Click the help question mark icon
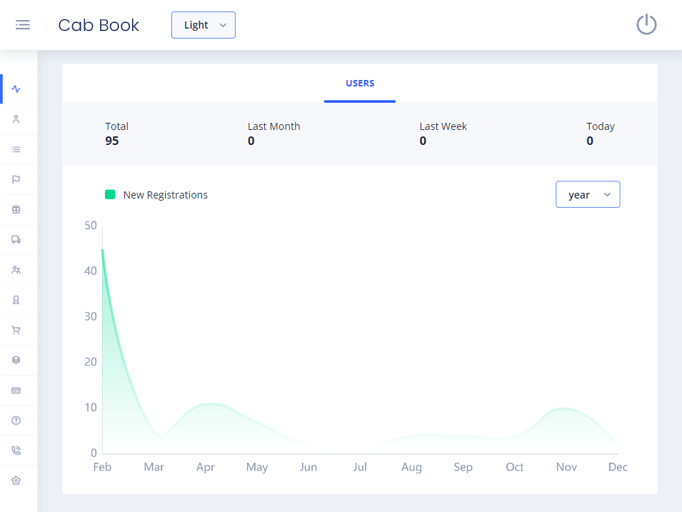 tap(16, 421)
